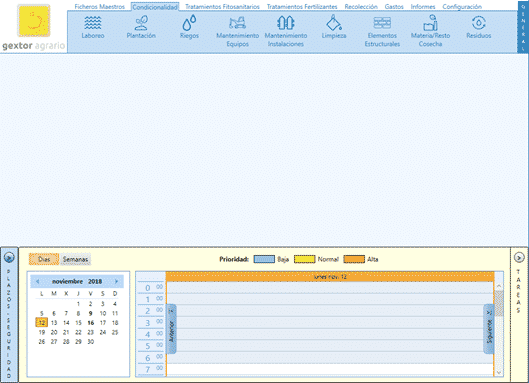Click the Baja priority blue swatch
The image size is (529, 383).
(264, 259)
